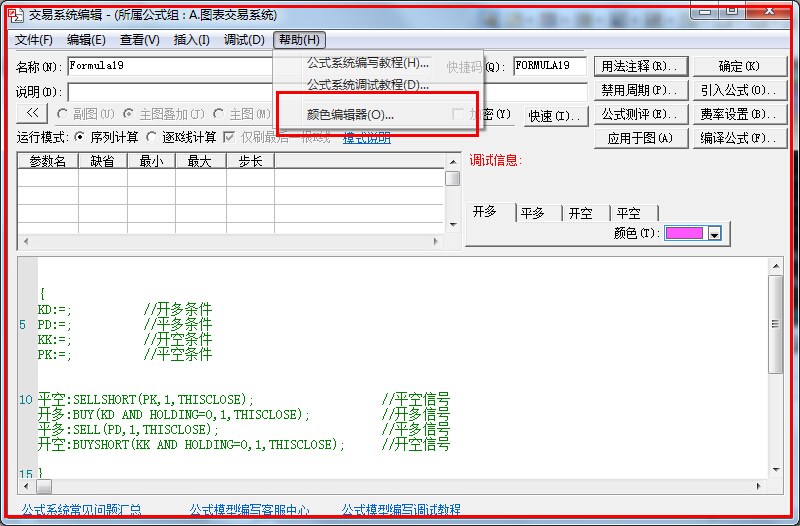
Task: Click the << collapse button
Action: (x=32, y=114)
